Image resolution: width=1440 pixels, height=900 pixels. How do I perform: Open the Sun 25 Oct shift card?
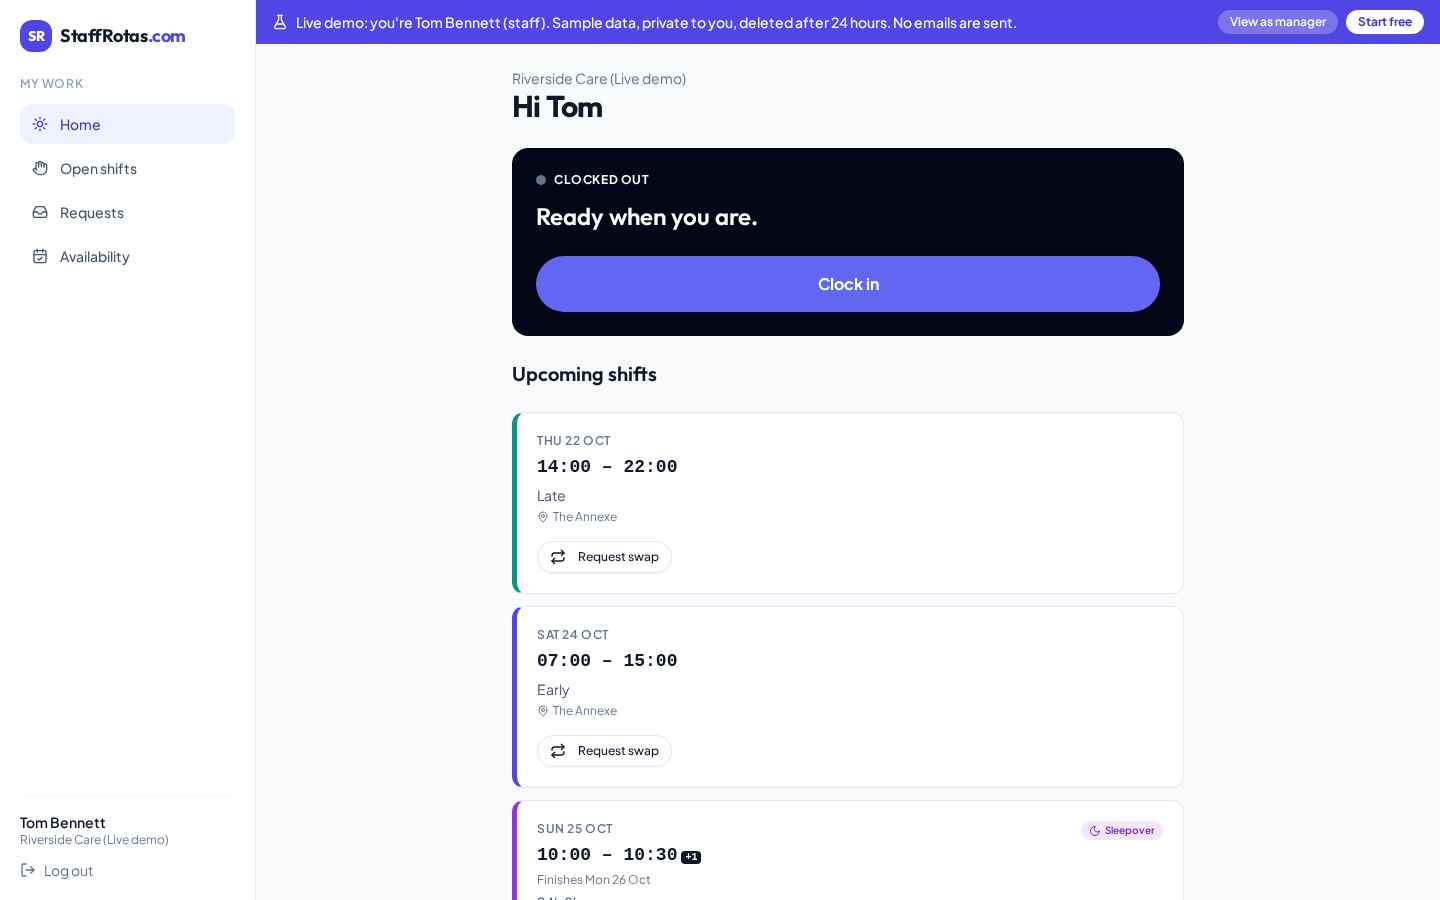pyautogui.click(x=848, y=851)
